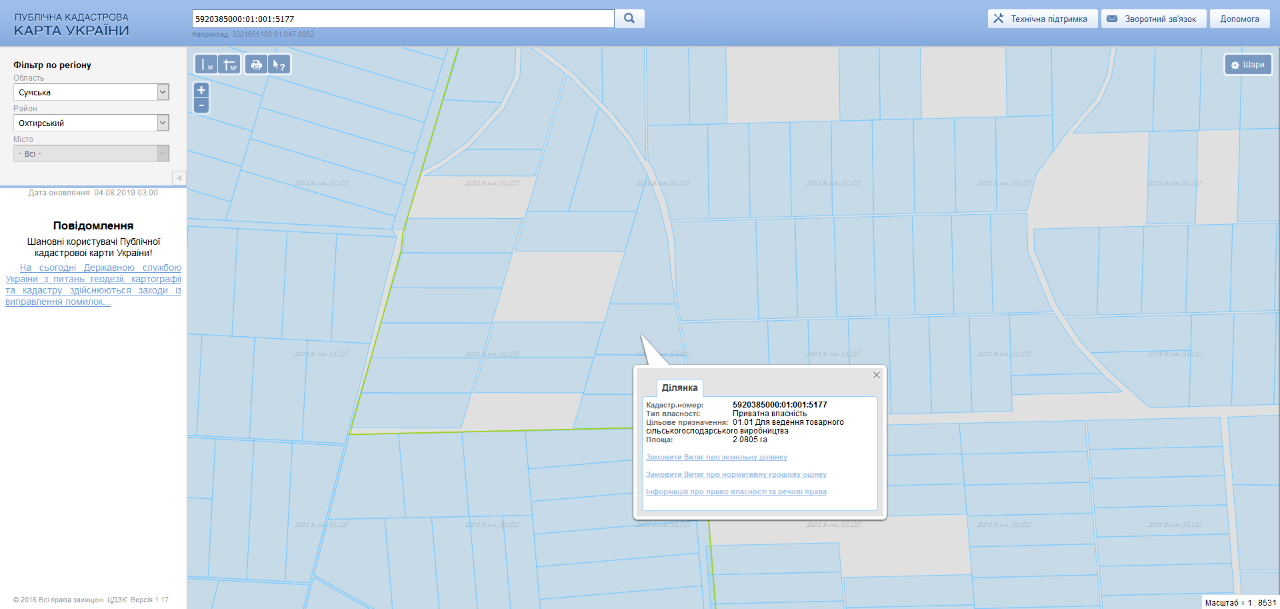Run the cadastral number search

click(x=630, y=18)
